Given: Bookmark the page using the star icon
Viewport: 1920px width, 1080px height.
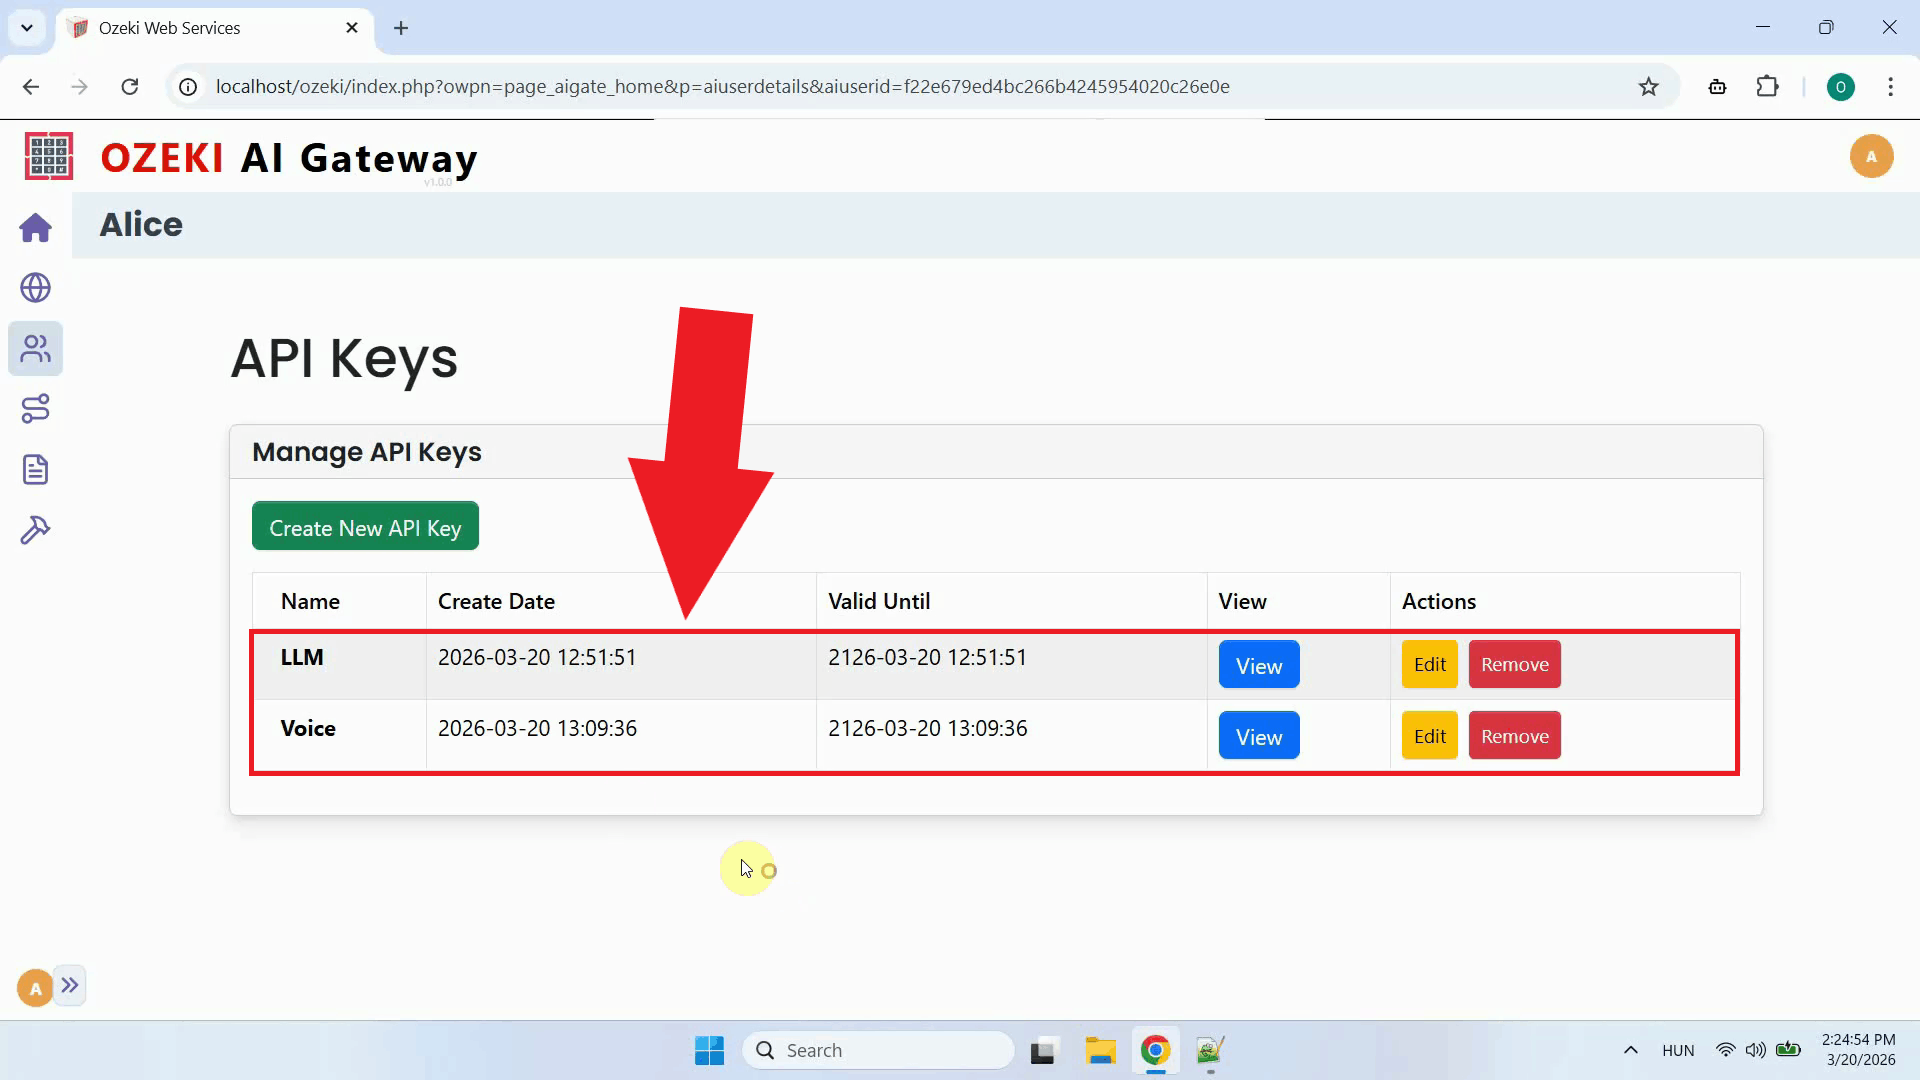Looking at the screenshot, I should coord(1648,87).
